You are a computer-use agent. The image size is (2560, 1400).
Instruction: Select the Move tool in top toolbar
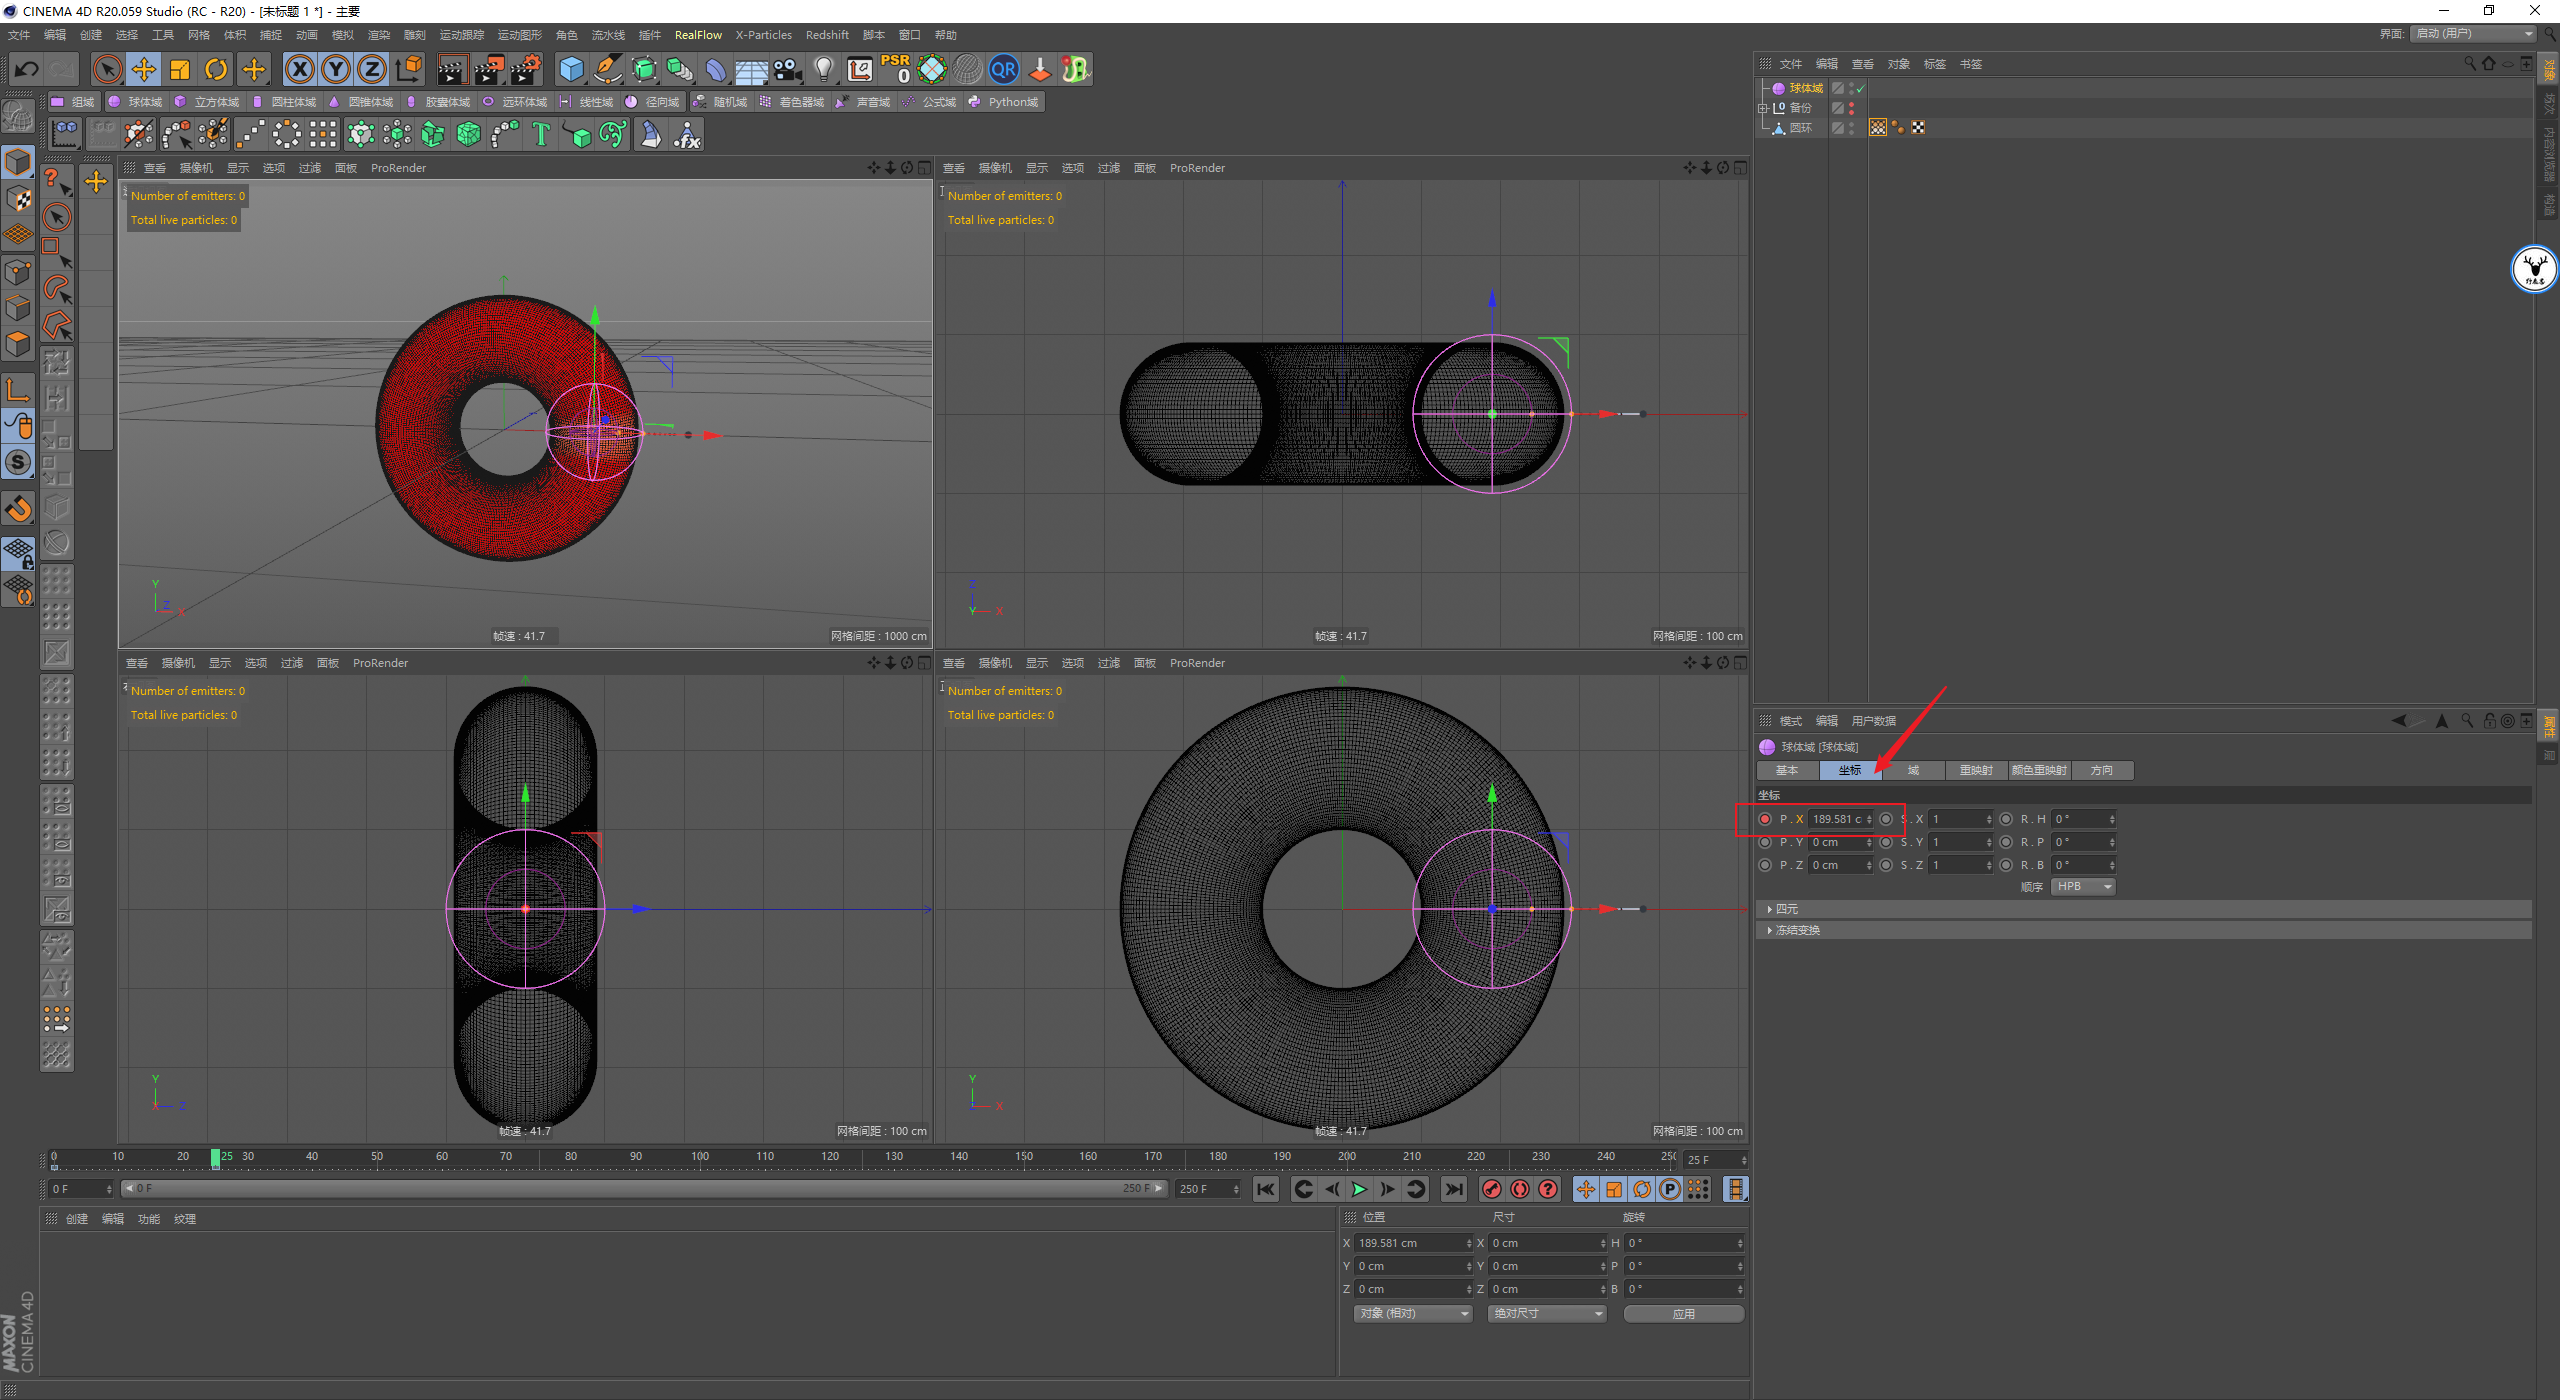144,69
